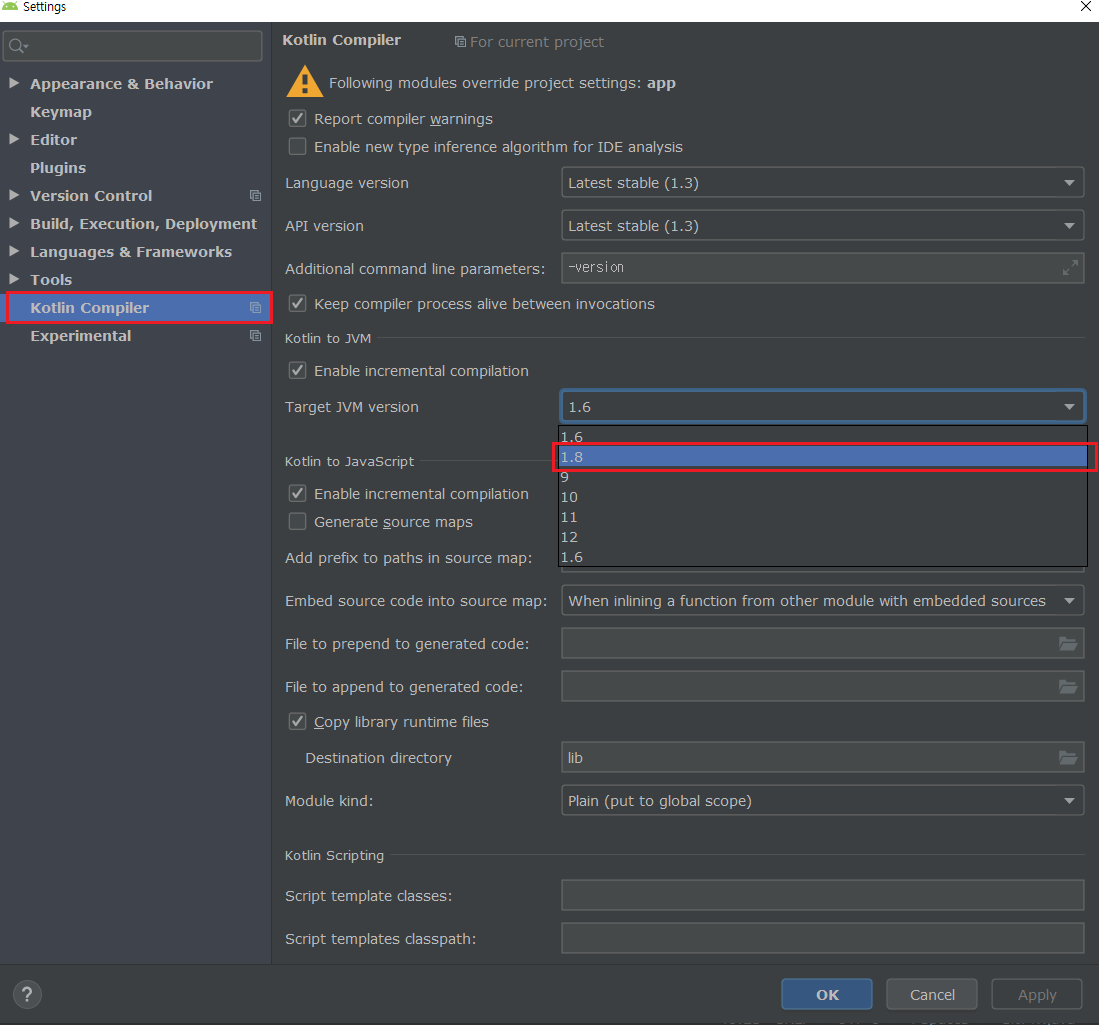The width and height of the screenshot is (1099, 1025).
Task: Select the last 1.6 list option
Action: pyautogui.click(x=823, y=557)
